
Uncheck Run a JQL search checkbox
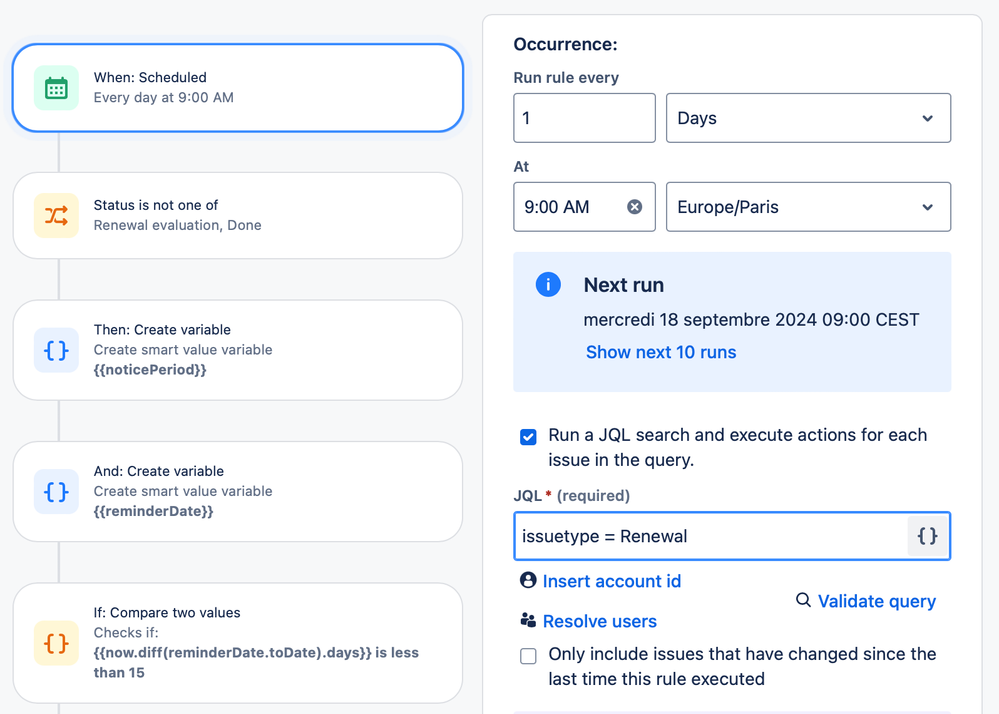tap(528, 437)
